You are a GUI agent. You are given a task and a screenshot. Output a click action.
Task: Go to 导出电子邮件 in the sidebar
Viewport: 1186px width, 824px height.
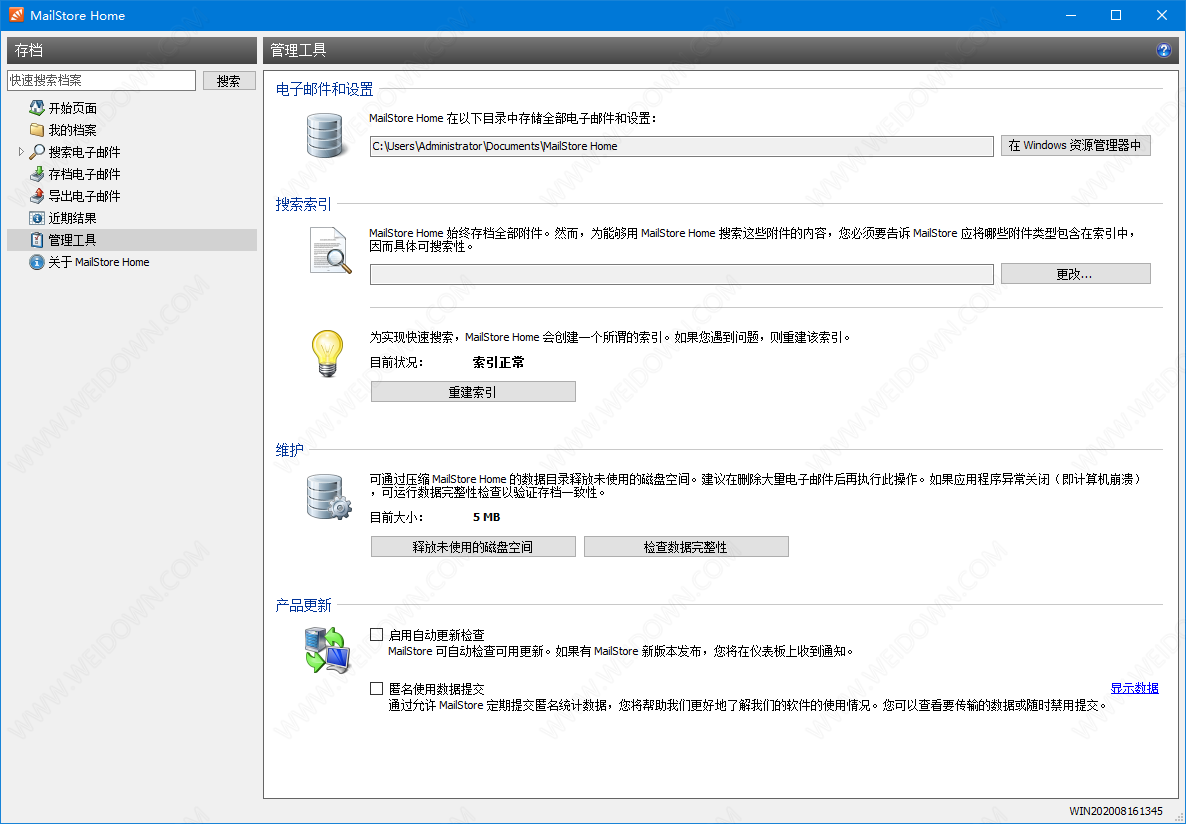coord(85,196)
